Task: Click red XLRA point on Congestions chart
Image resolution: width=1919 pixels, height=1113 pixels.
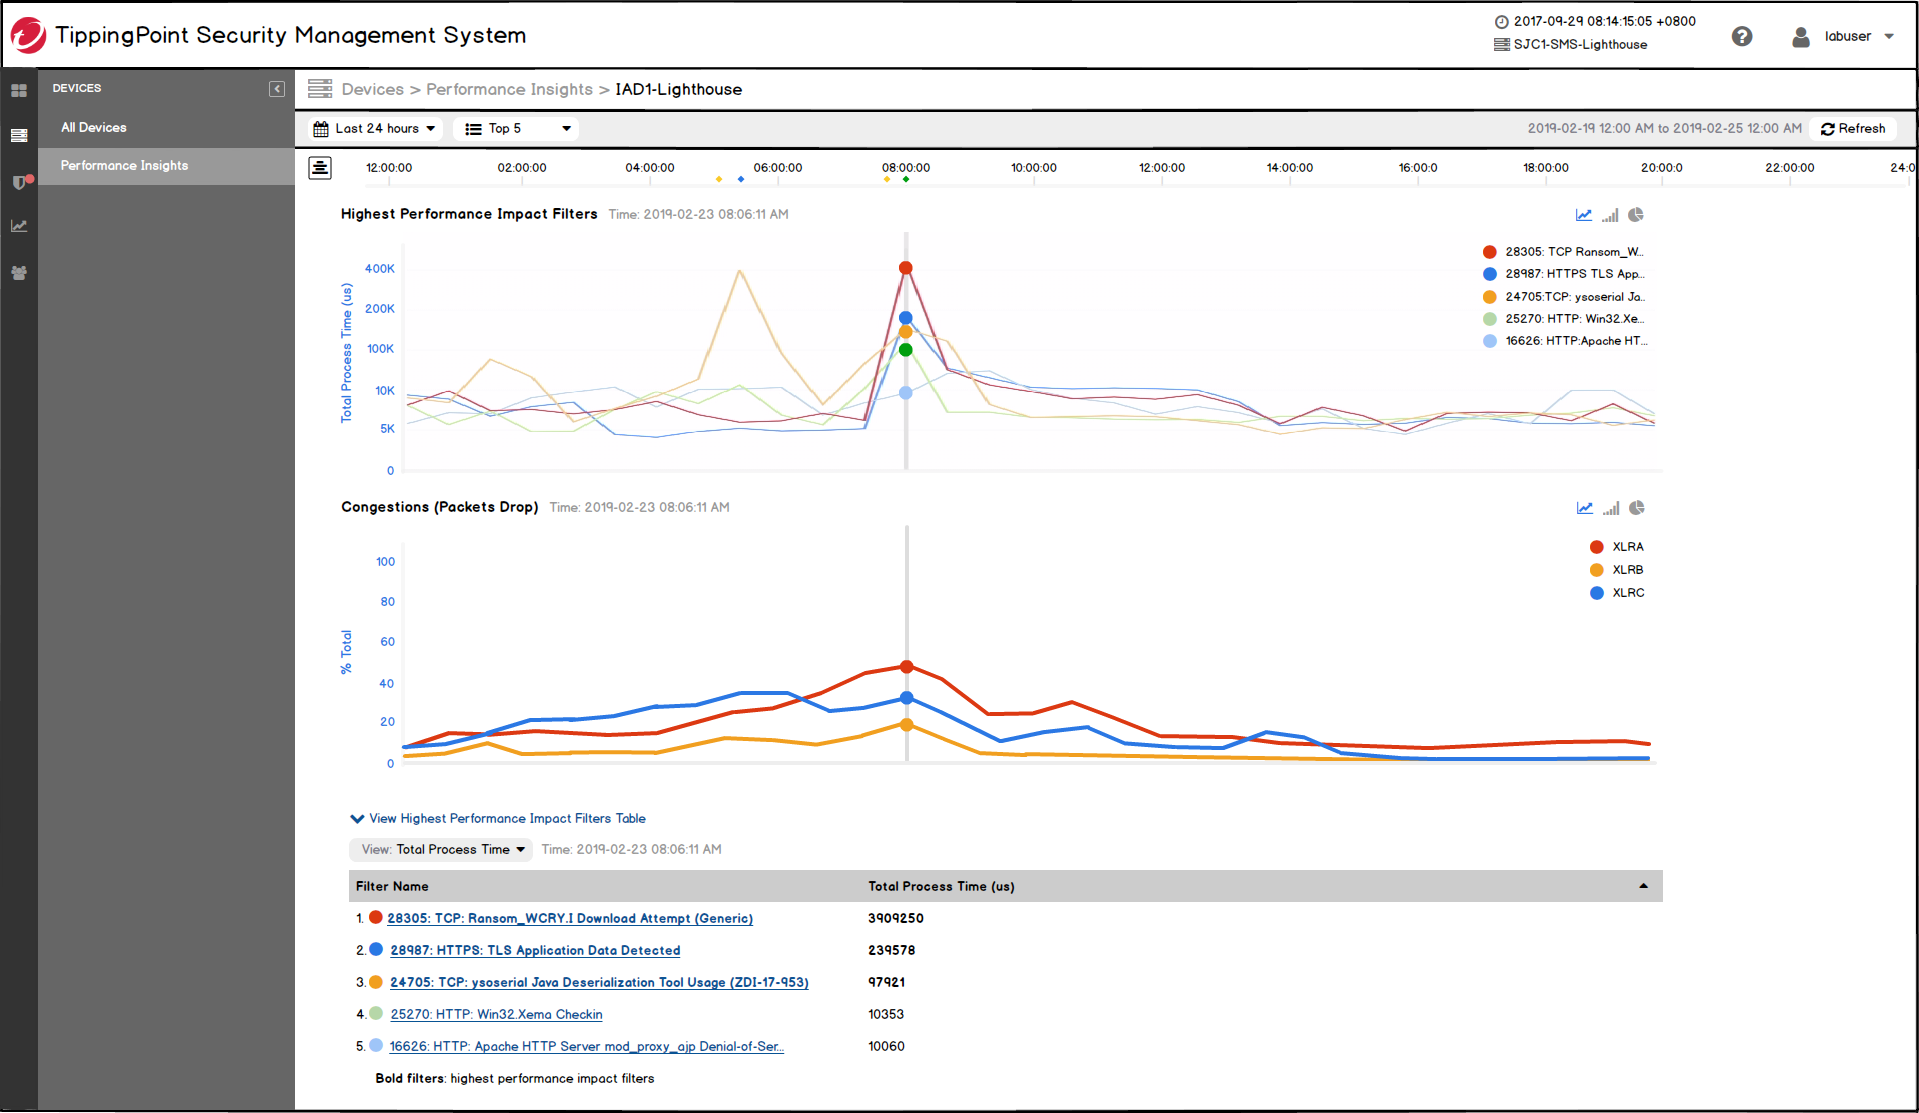Action: coord(907,667)
